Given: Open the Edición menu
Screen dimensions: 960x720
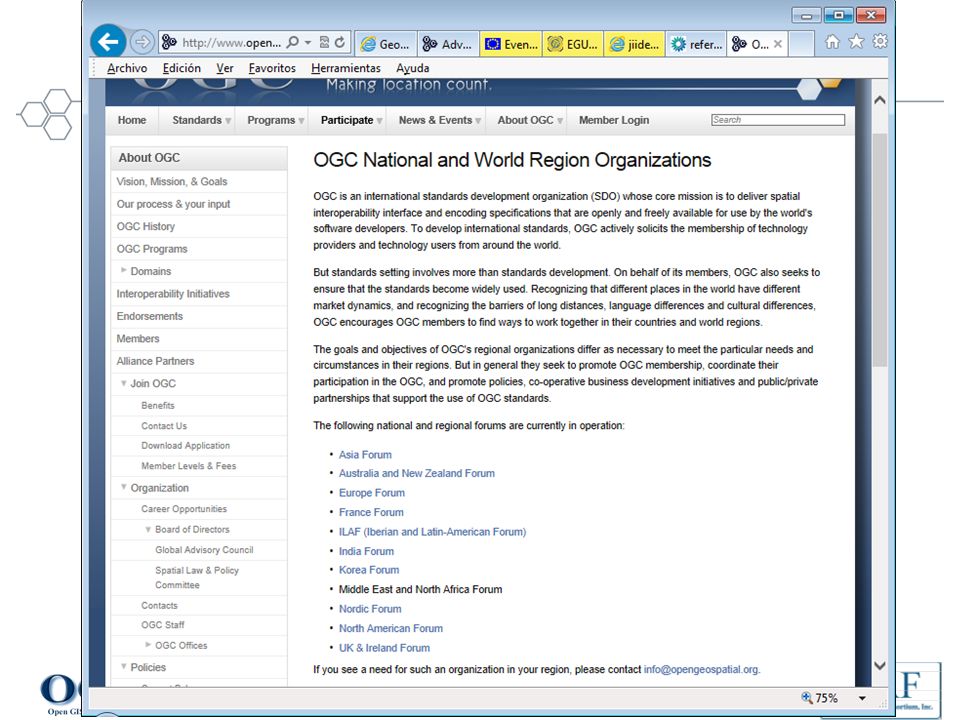Looking at the screenshot, I should [181, 68].
